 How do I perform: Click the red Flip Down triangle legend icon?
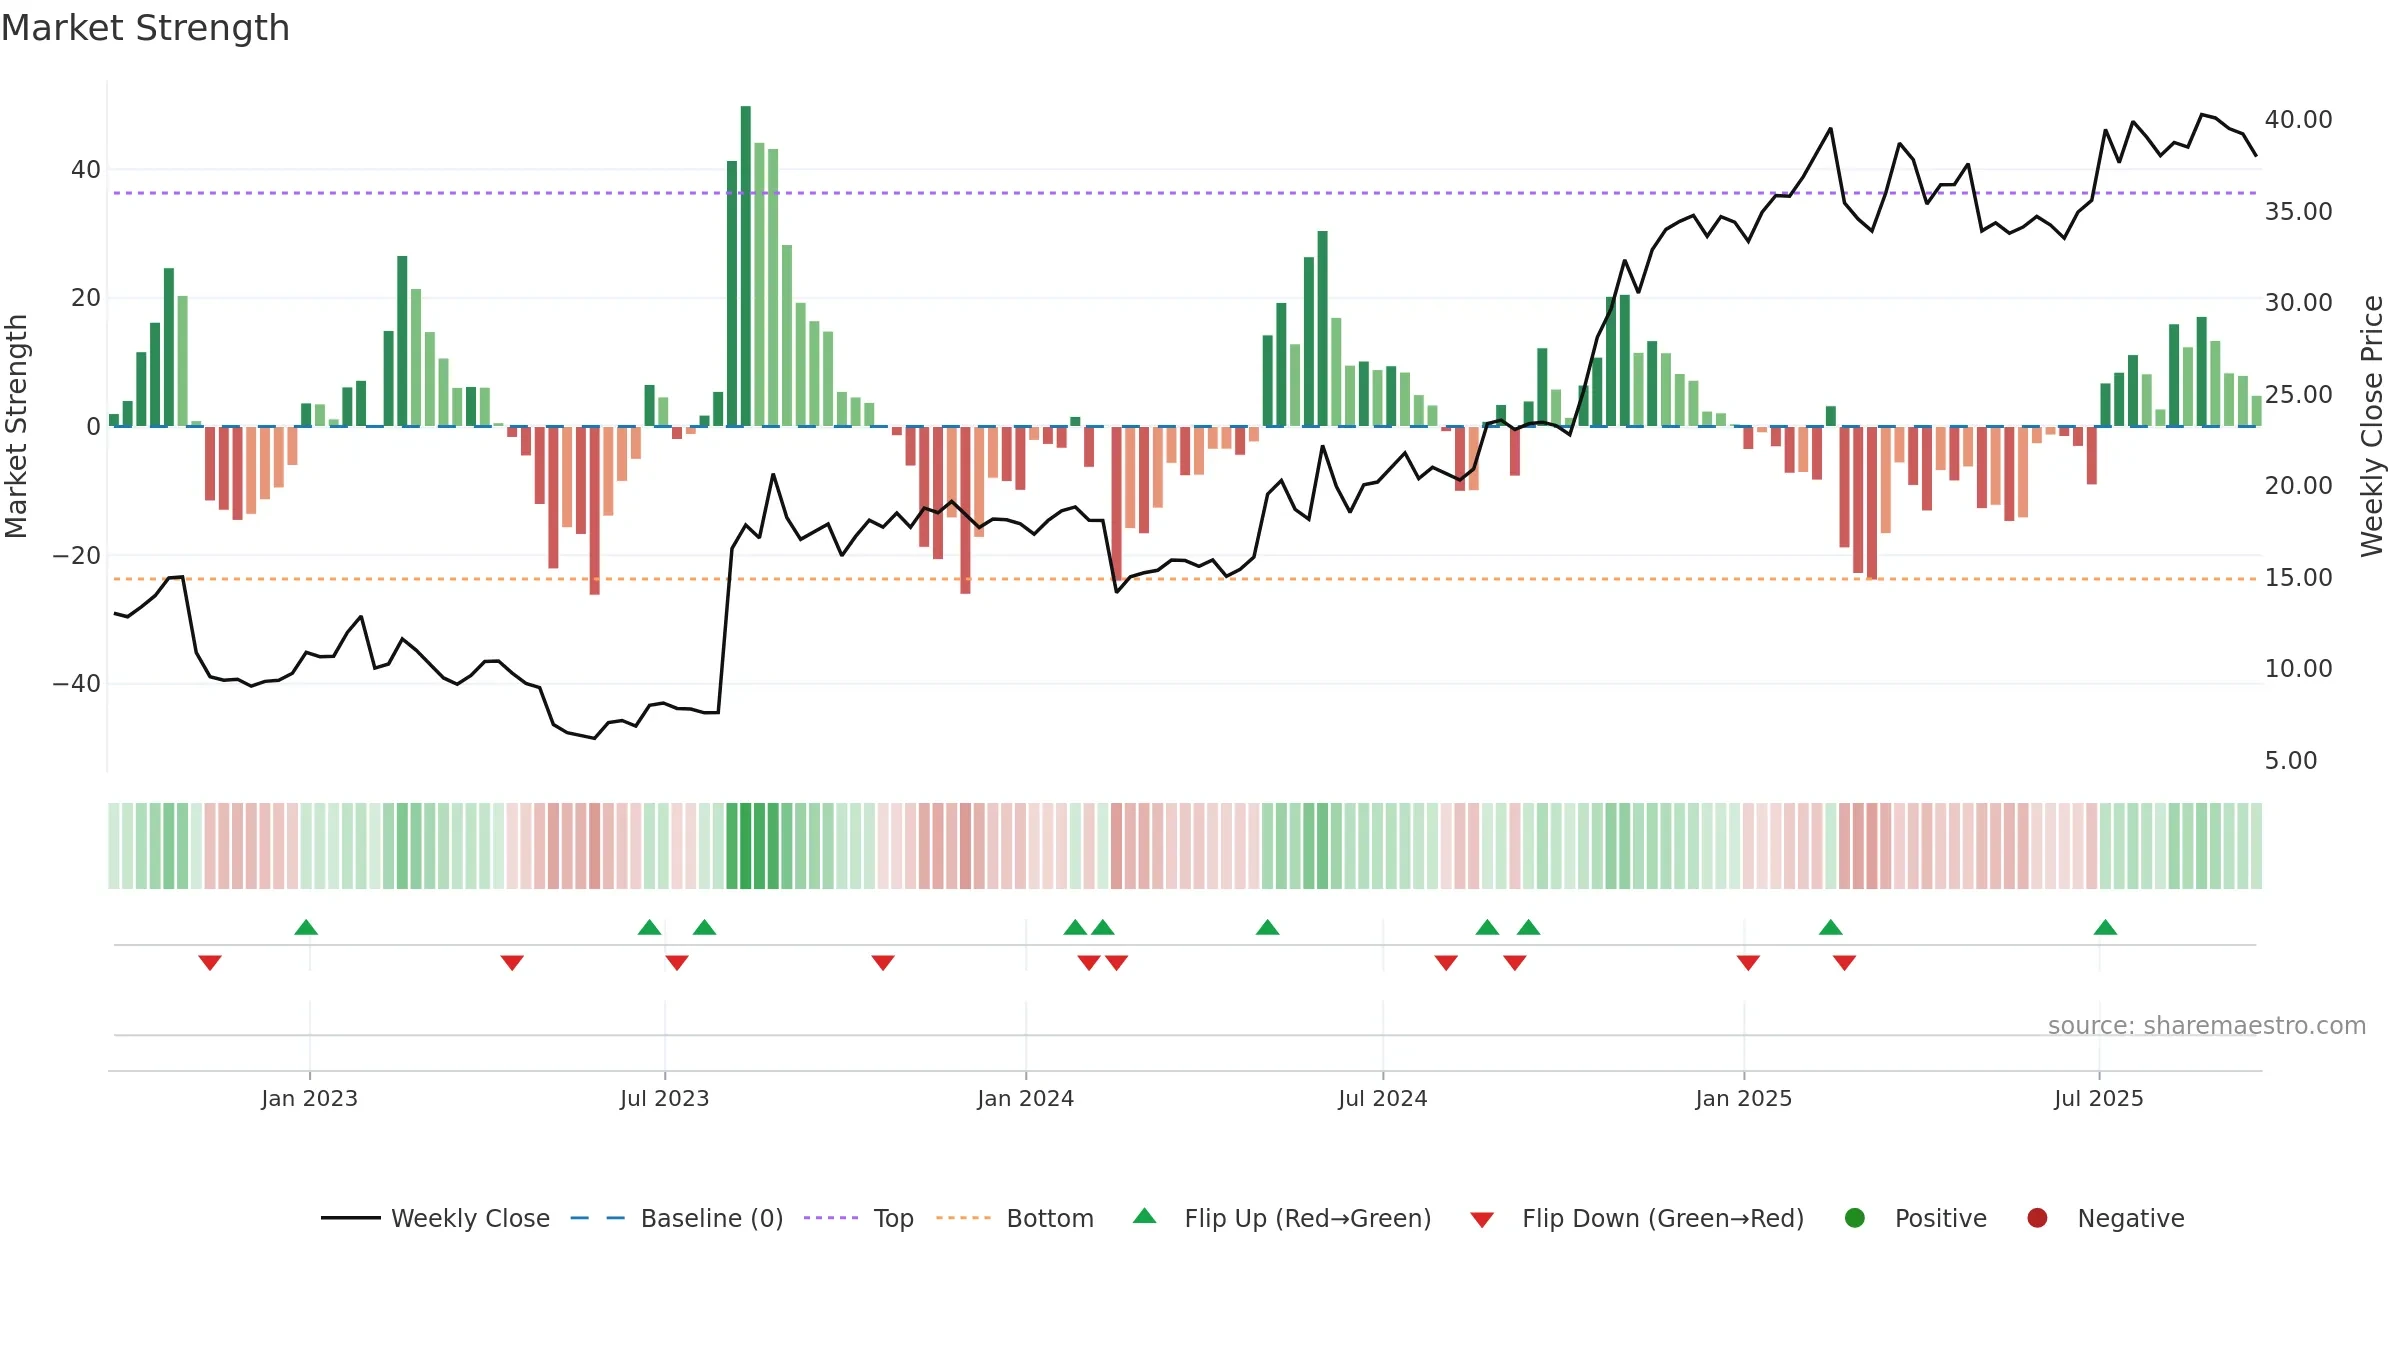point(1482,1220)
